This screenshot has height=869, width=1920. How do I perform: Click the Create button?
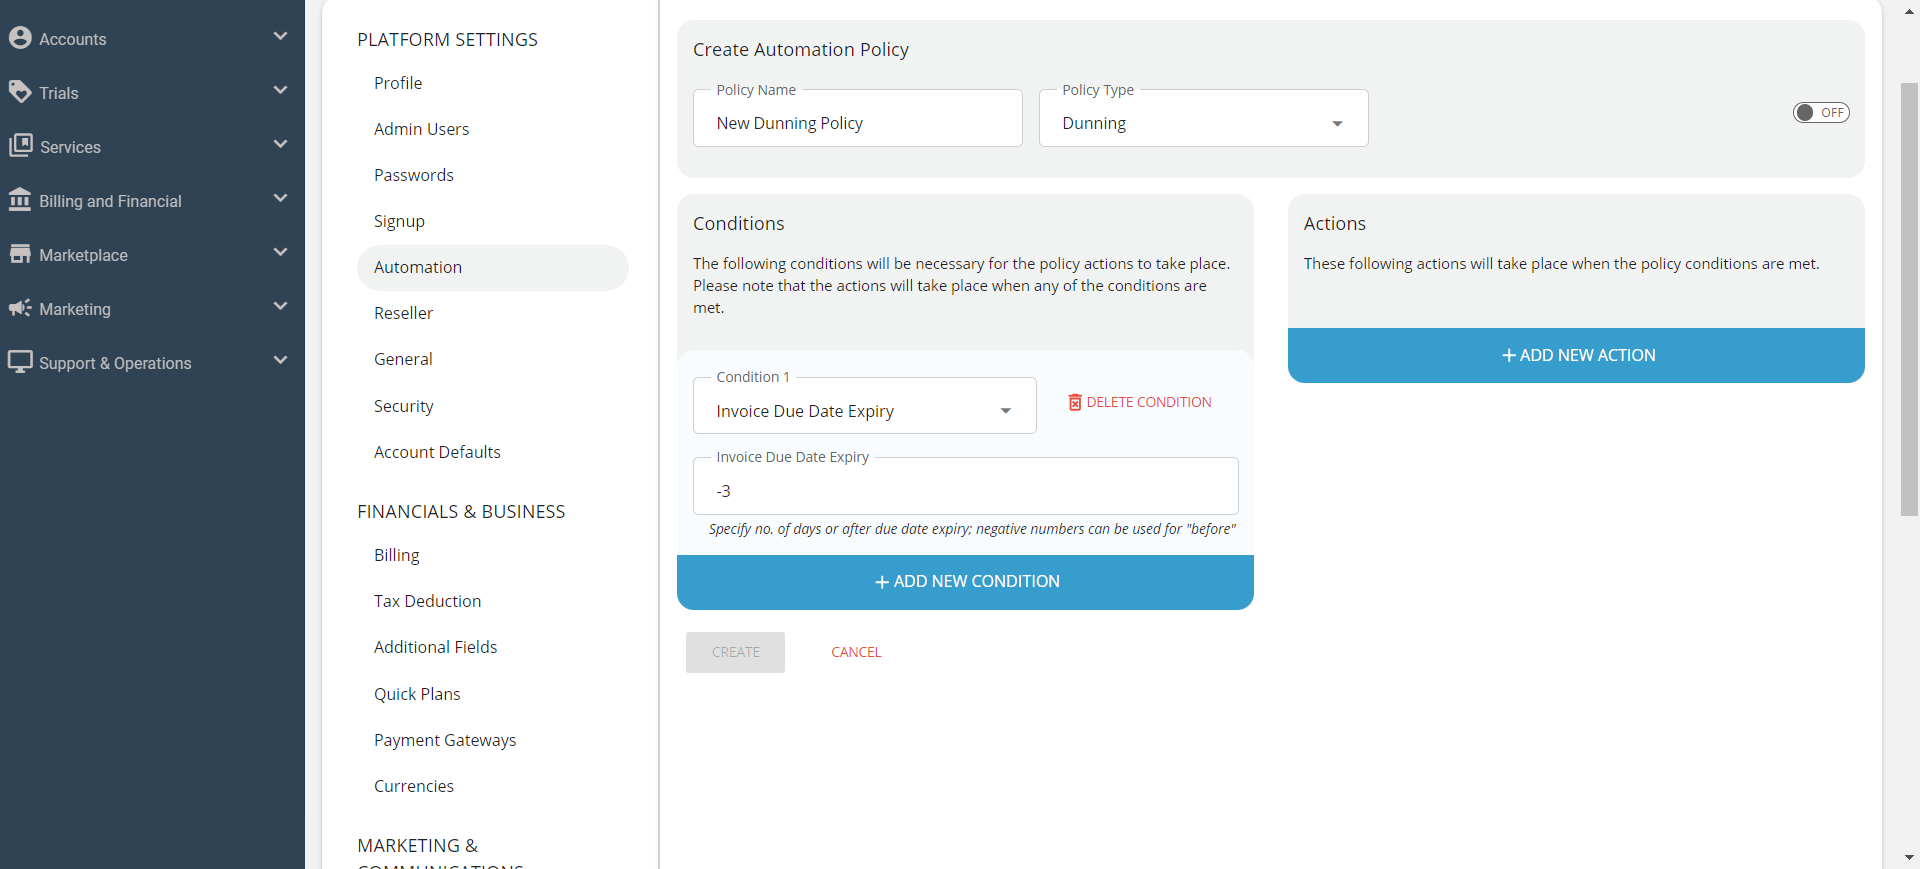coord(735,652)
